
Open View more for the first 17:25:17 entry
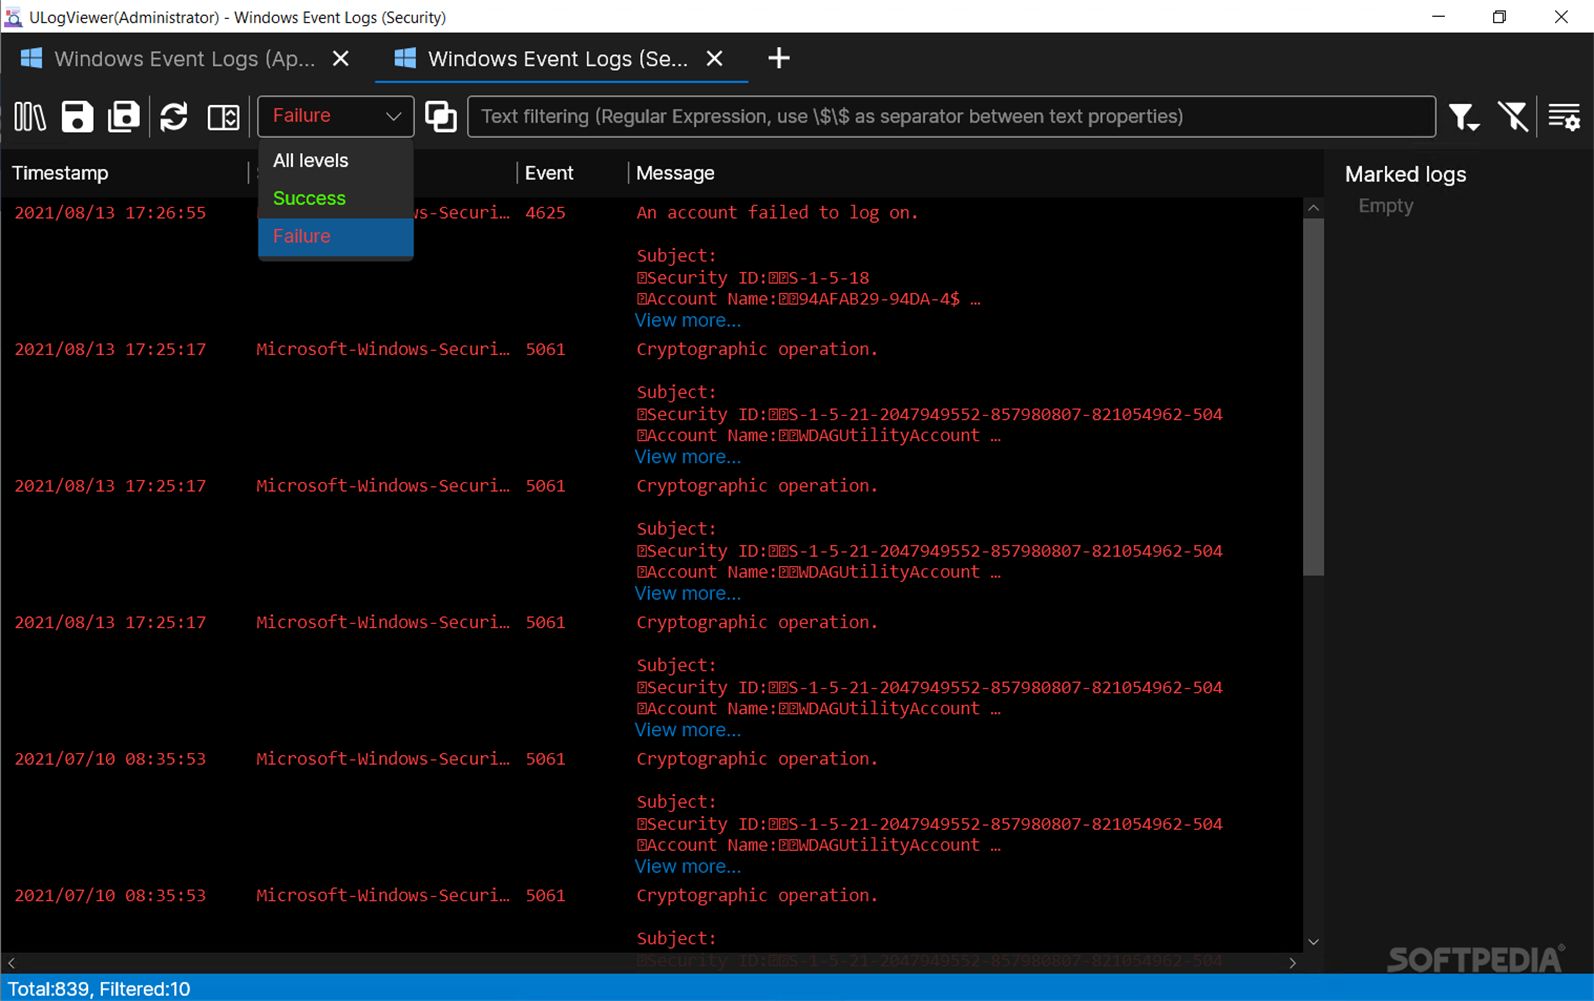(688, 457)
